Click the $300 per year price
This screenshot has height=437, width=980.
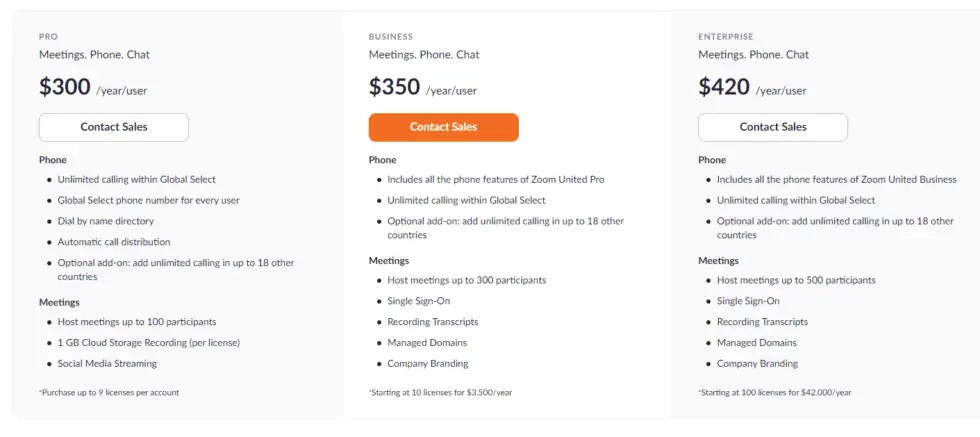[65, 87]
